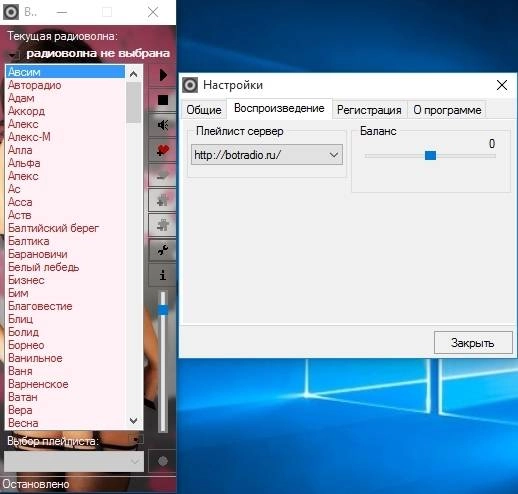Stop playback with the black square button
This screenshot has height=494, width=518.
163,100
